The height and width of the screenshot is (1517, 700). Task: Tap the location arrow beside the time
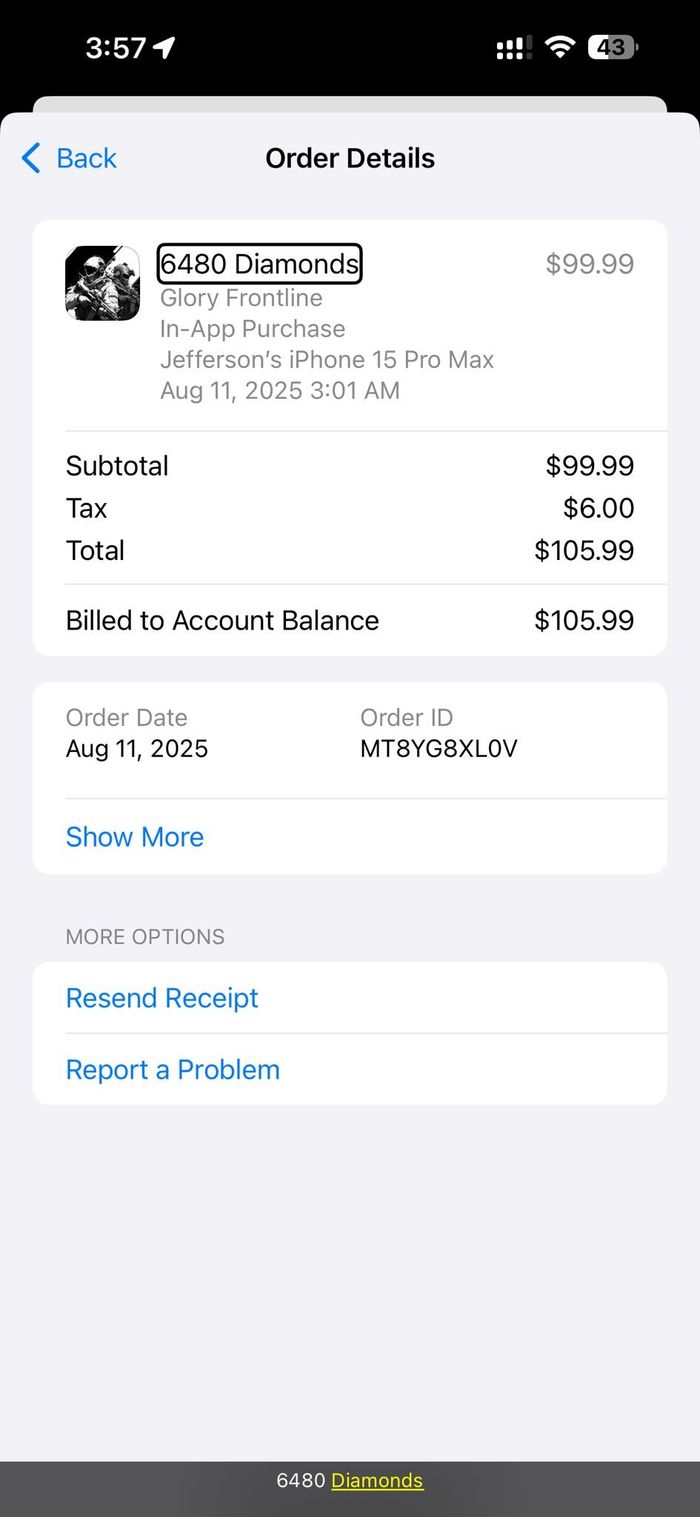click(164, 47)
